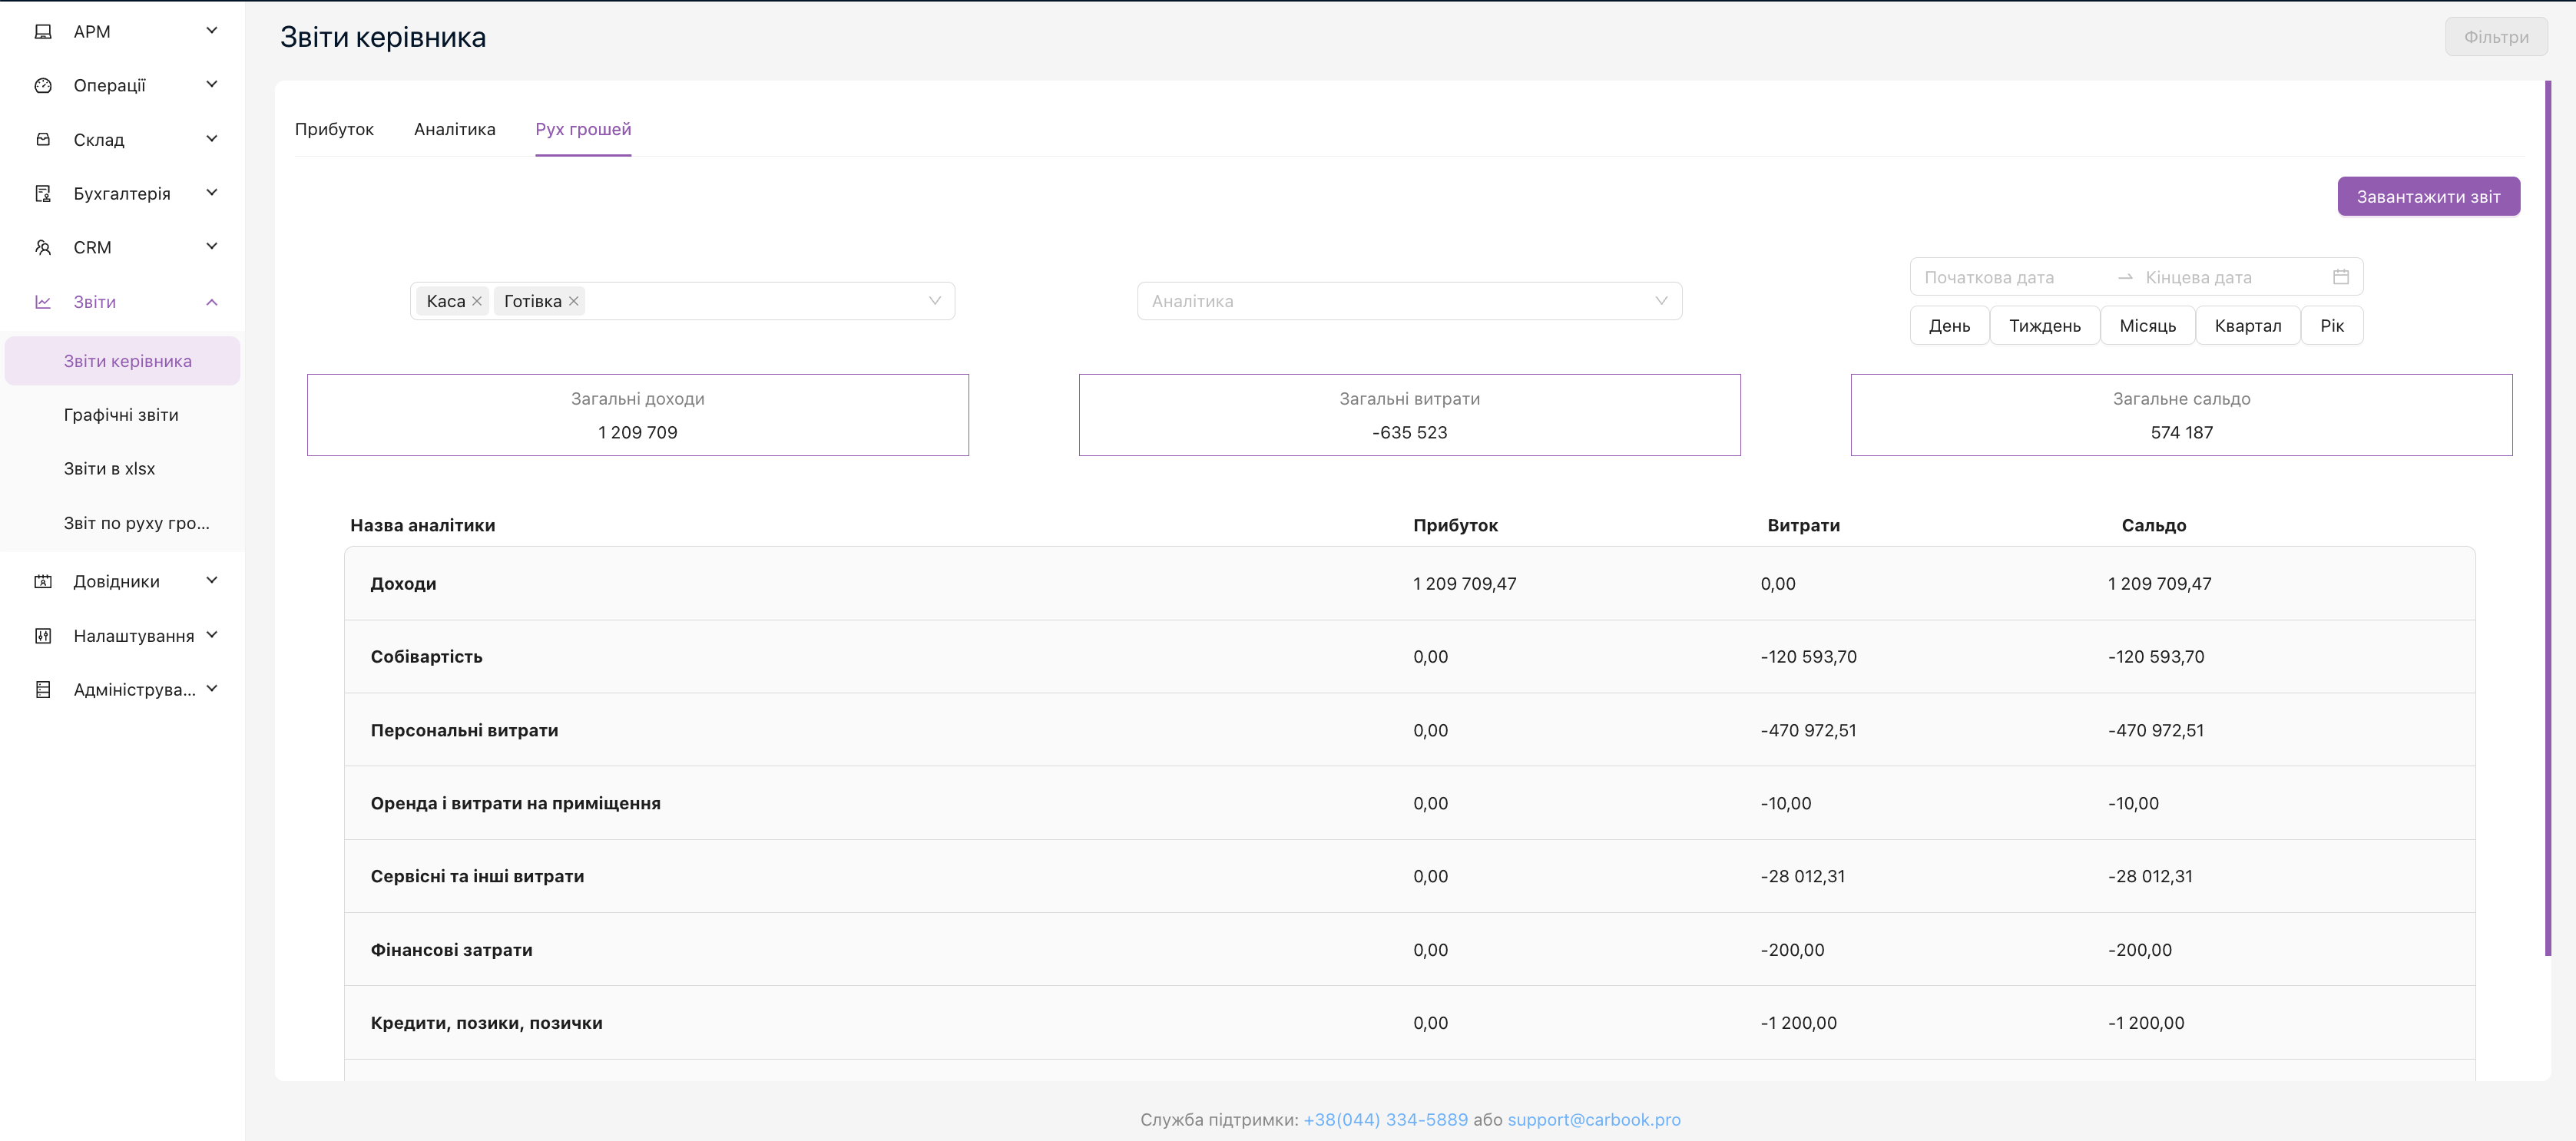Switch to the Прибуток tab

point(334,129)
